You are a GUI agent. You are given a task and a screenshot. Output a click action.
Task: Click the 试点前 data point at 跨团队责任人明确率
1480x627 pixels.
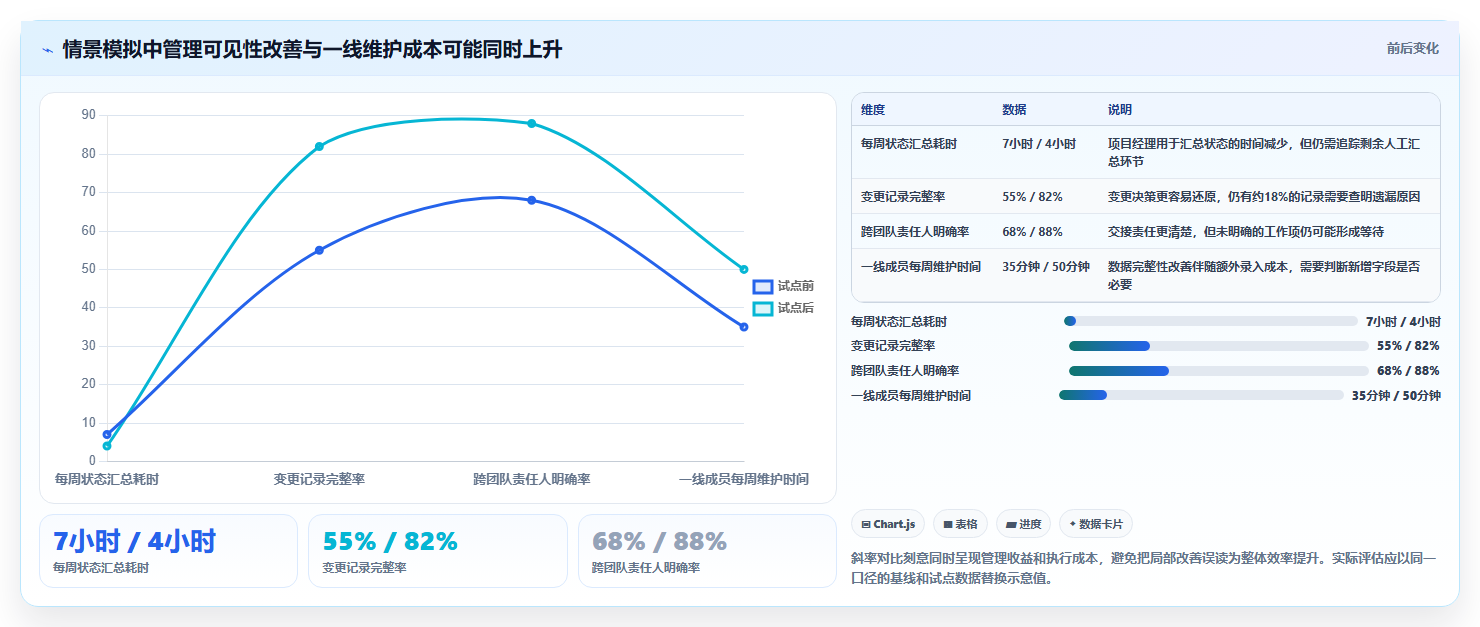coord(531,200)
